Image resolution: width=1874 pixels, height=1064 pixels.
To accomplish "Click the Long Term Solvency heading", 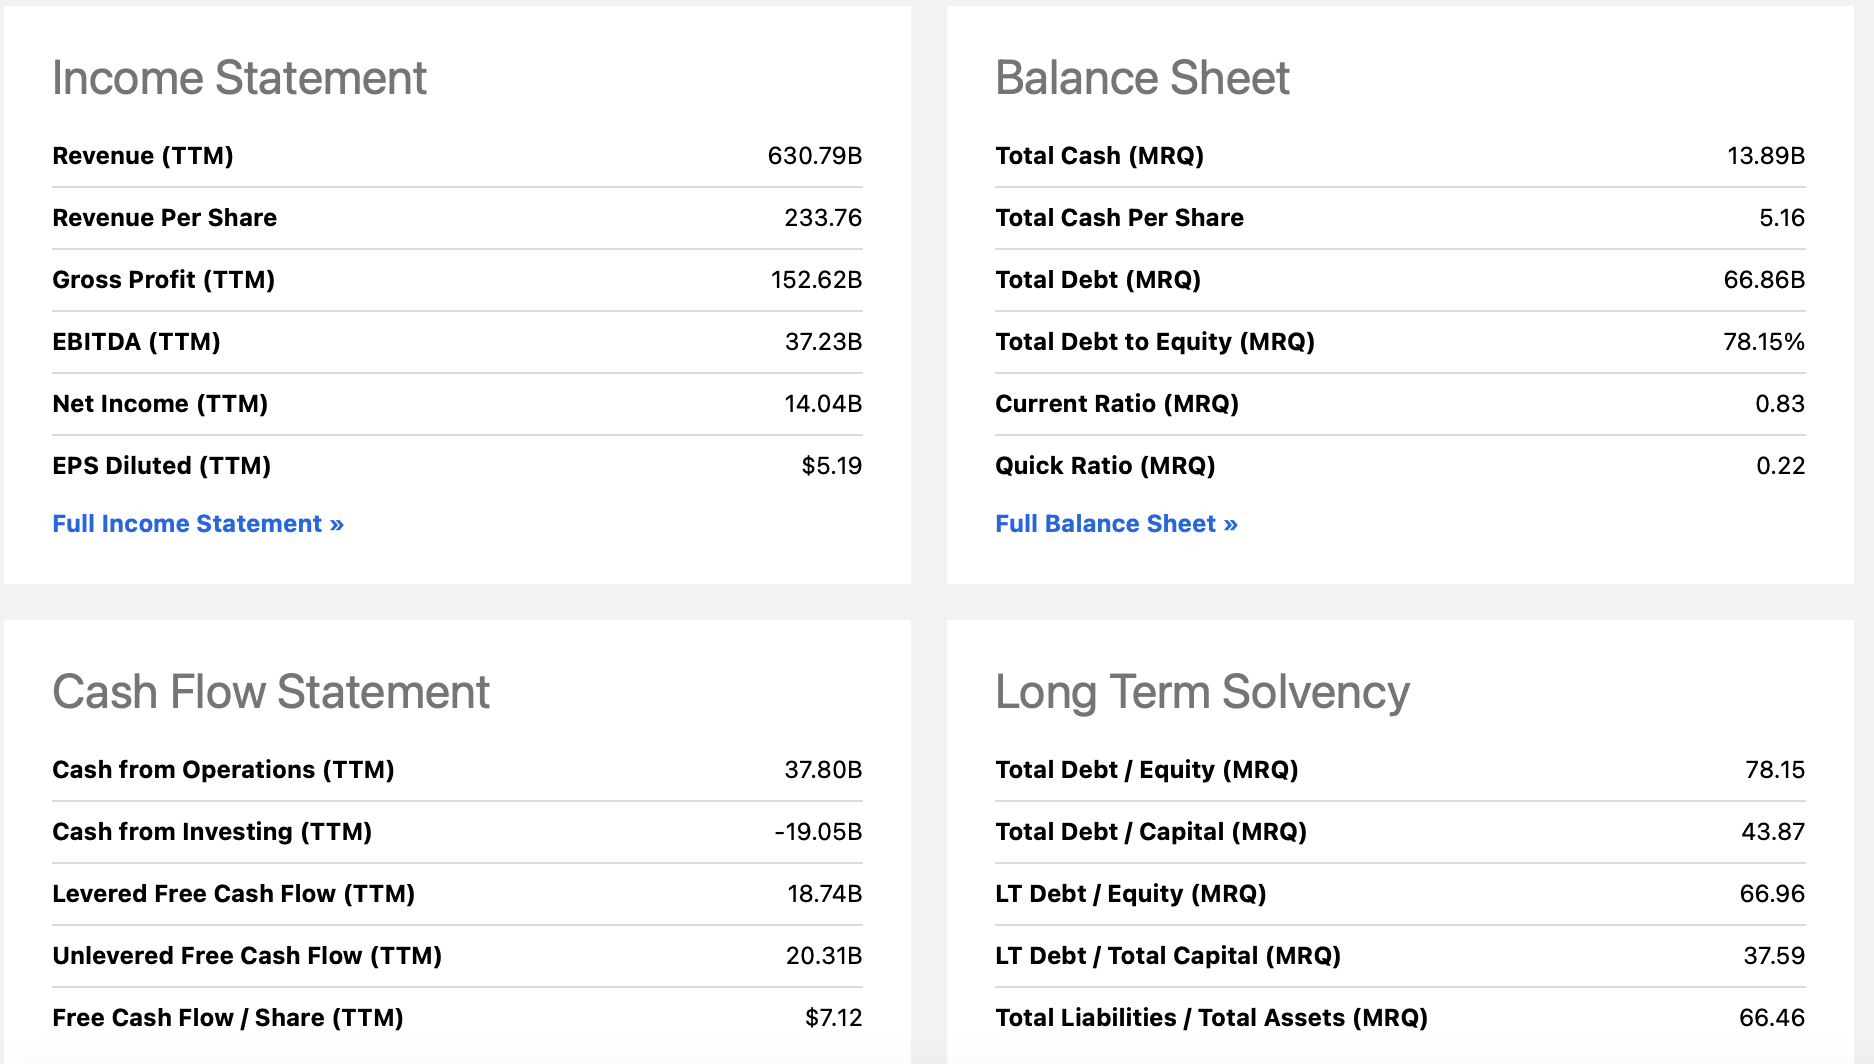I will click(1202, 692).
